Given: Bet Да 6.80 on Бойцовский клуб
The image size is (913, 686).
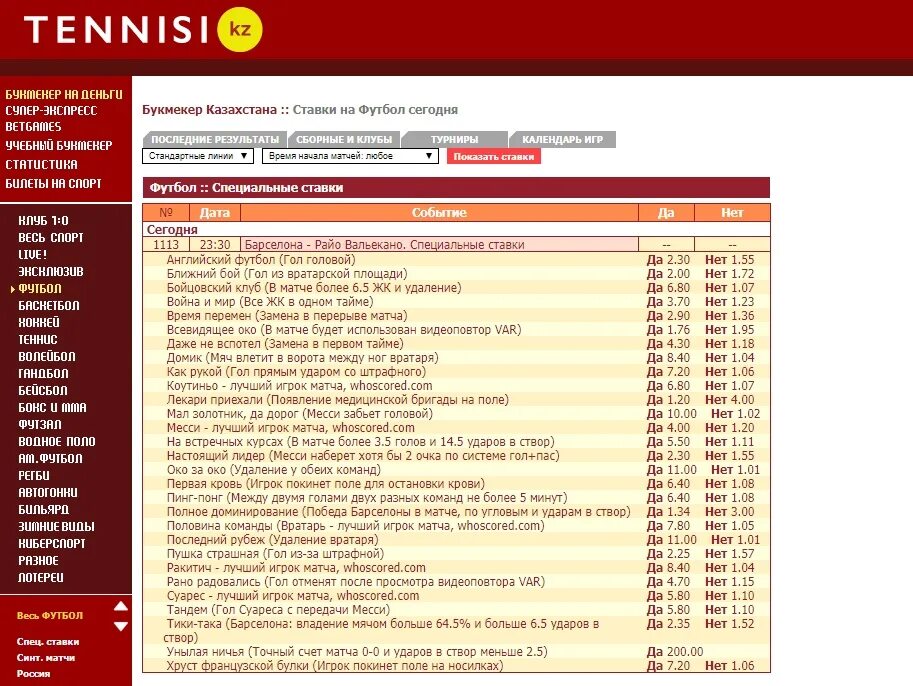Looking at the screenshot, I should pyautogui.click(x=668, y=288).
